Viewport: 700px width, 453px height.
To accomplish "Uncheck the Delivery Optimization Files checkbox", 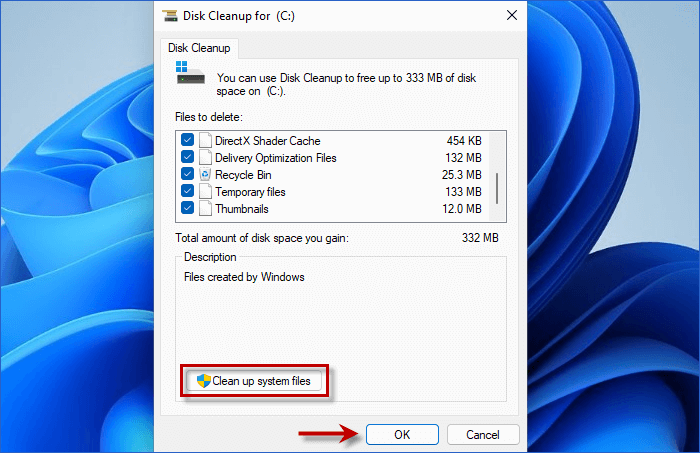I will (188, 157).
